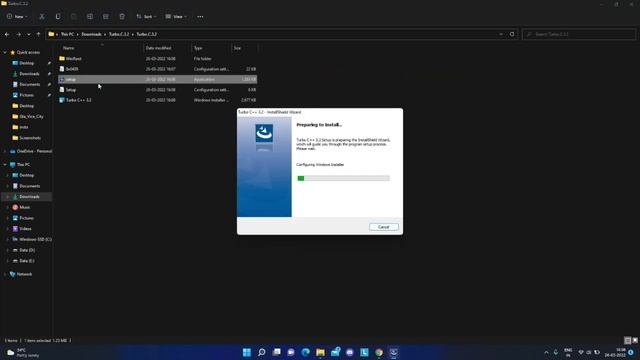The height and width of the screenshot is (360, 640).
Task: Click the weather widget on the taskbar
Action: point(24,353)
